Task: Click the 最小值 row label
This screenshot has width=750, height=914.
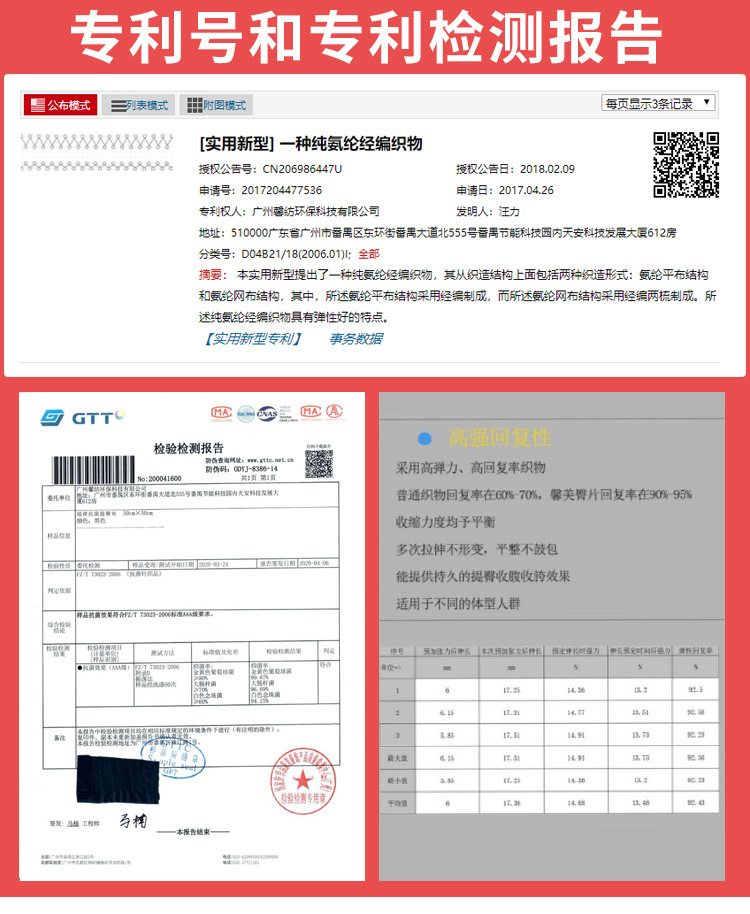Action: (397, 781)
